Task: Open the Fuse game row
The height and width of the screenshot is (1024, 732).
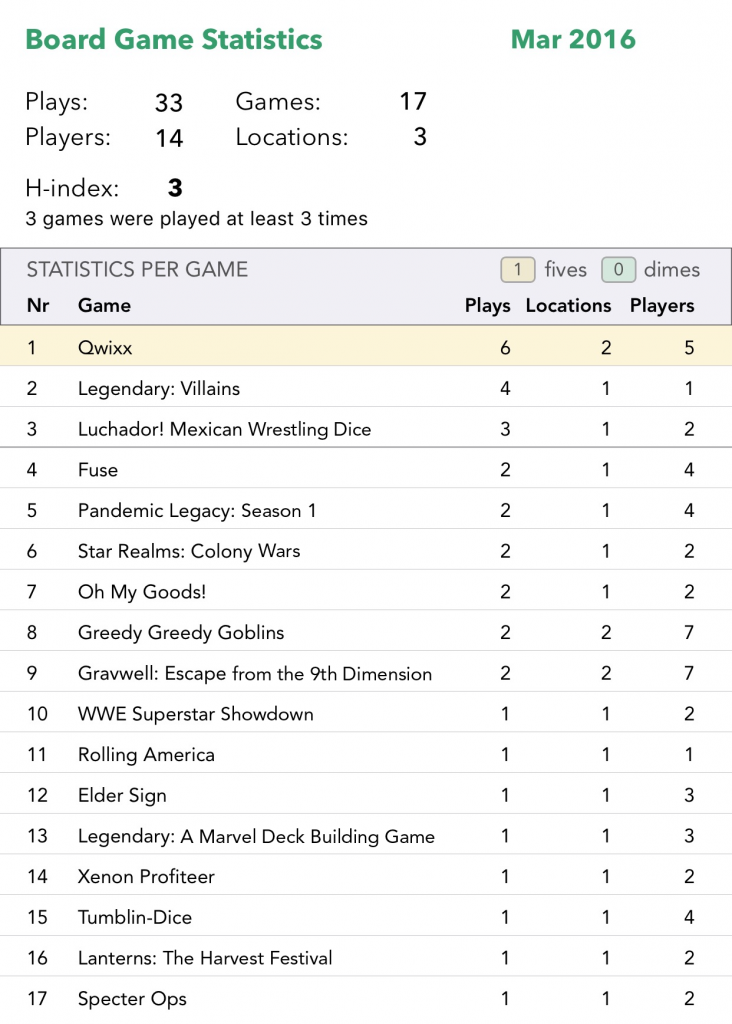Action: (98, 470)
